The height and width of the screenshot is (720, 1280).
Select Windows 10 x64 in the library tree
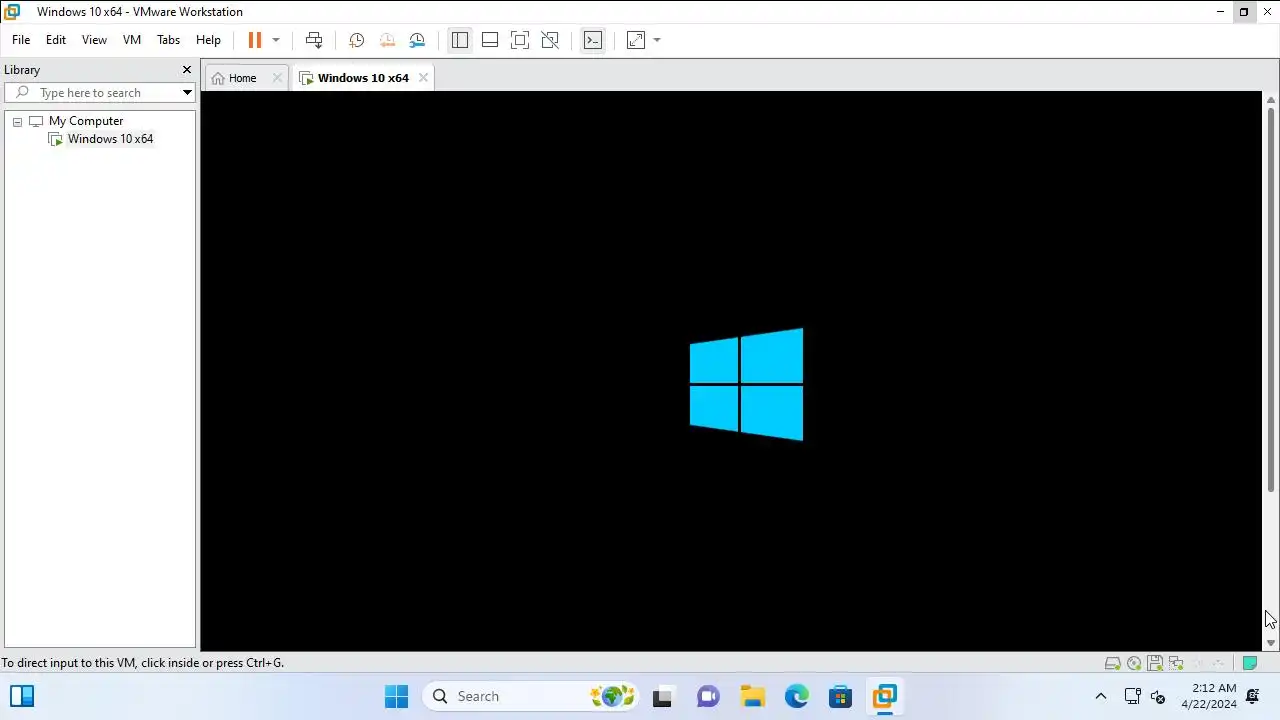click(110, 139)
